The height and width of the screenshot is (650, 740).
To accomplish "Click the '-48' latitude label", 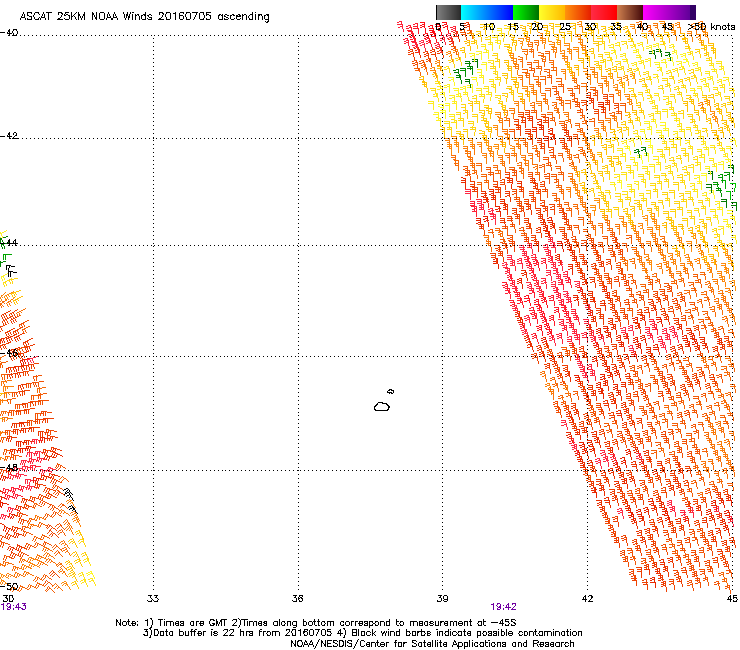I will [9, 468].
